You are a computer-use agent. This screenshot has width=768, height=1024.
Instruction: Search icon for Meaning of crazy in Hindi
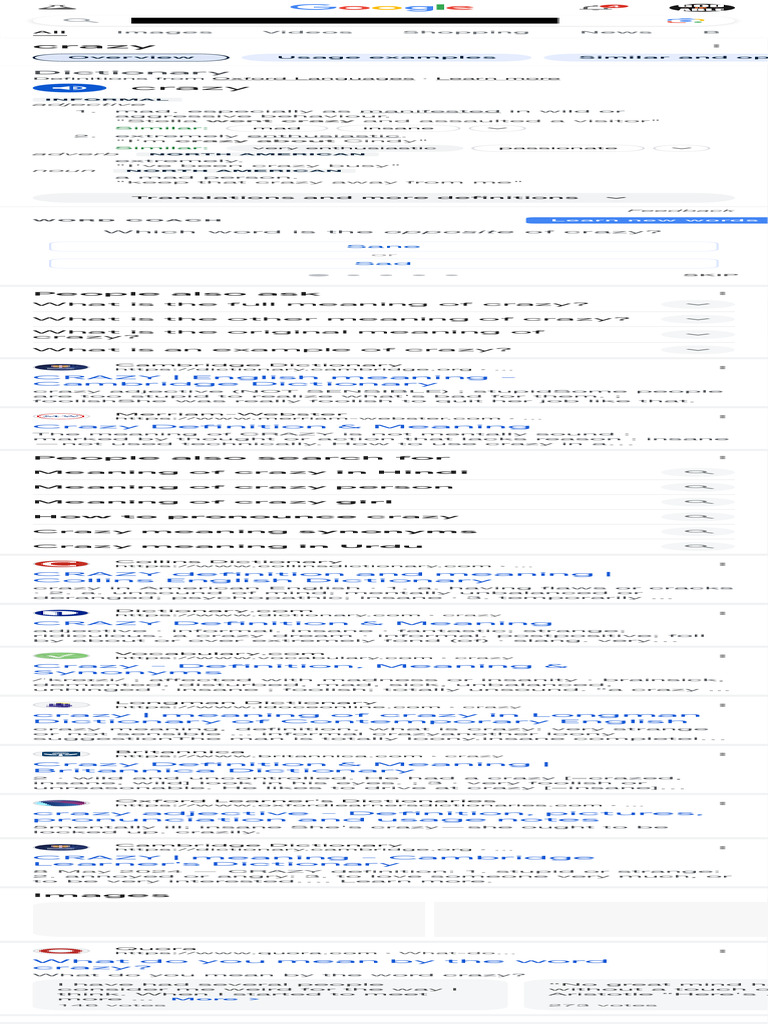[697, 472]
